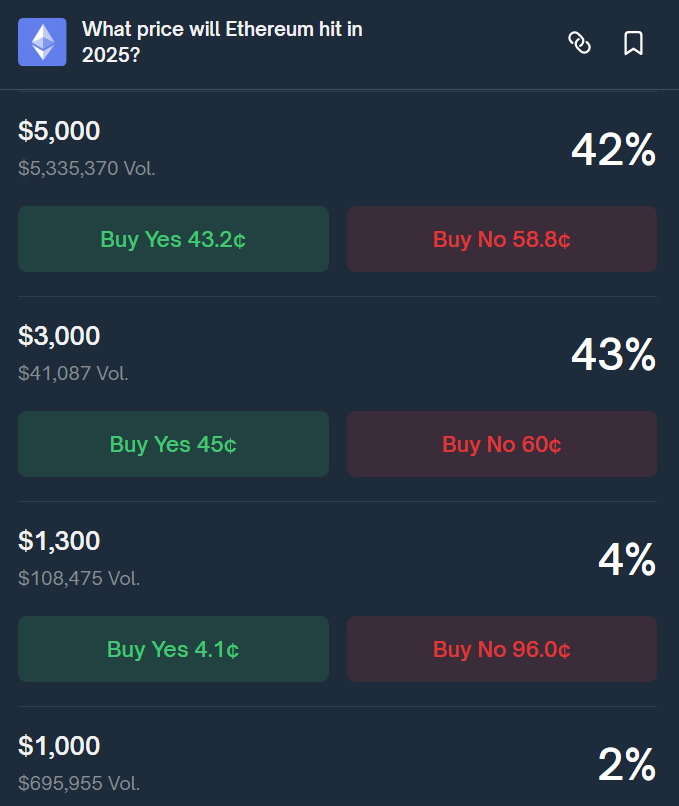679x806 pixels.
Task: Click the $695,955 volume label
Action: [71, 783]
